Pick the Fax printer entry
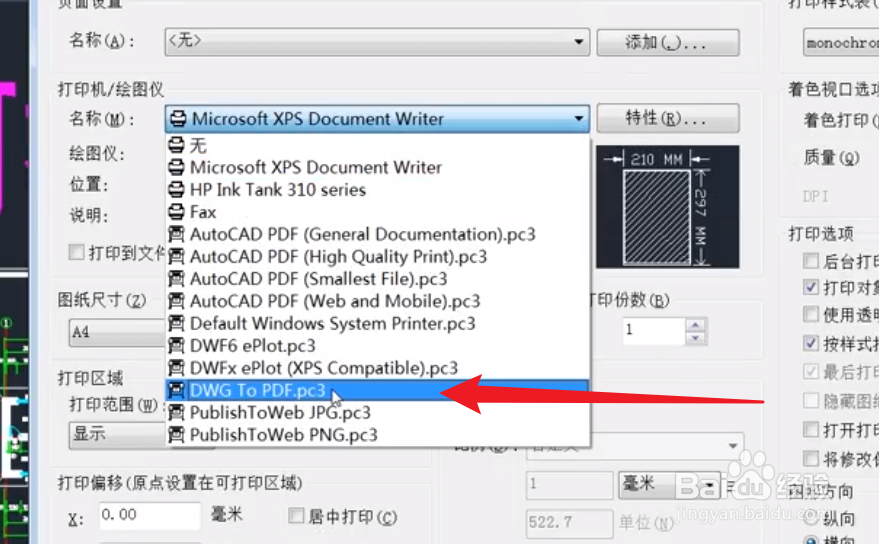This screenshot has height=544, width=879. click(377, 212)
